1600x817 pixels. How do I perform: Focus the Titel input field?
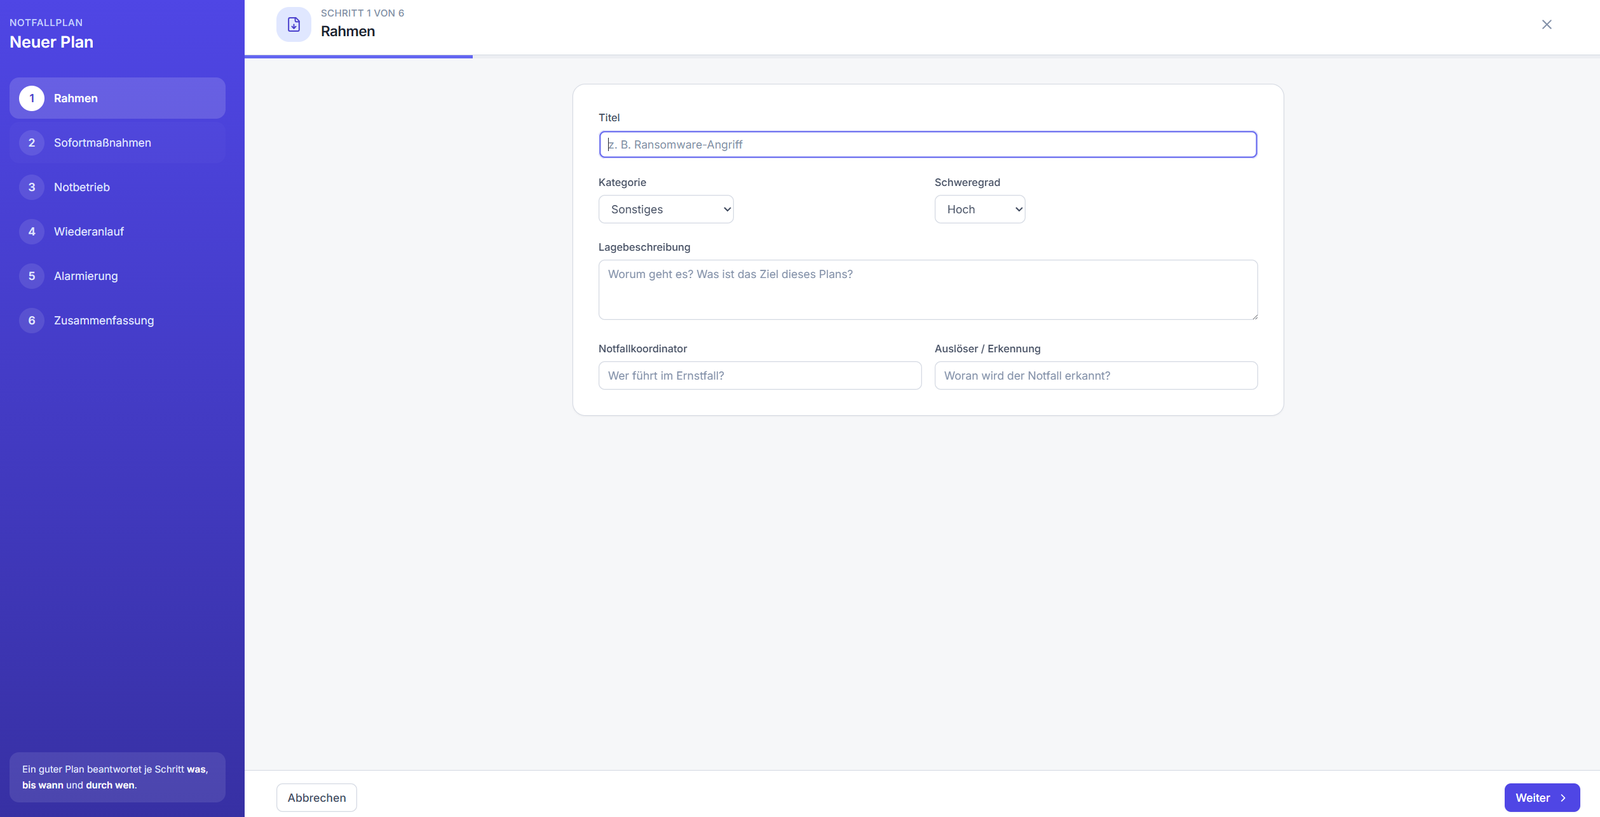(928, 144)
